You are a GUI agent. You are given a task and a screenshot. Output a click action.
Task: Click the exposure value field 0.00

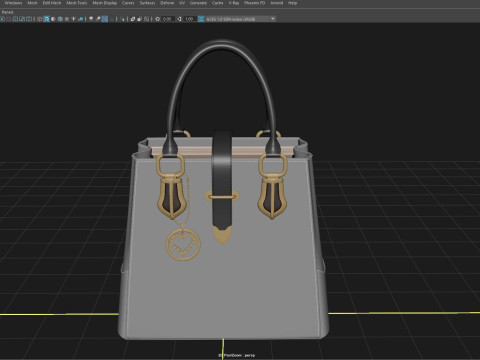(x=167, y=19)
